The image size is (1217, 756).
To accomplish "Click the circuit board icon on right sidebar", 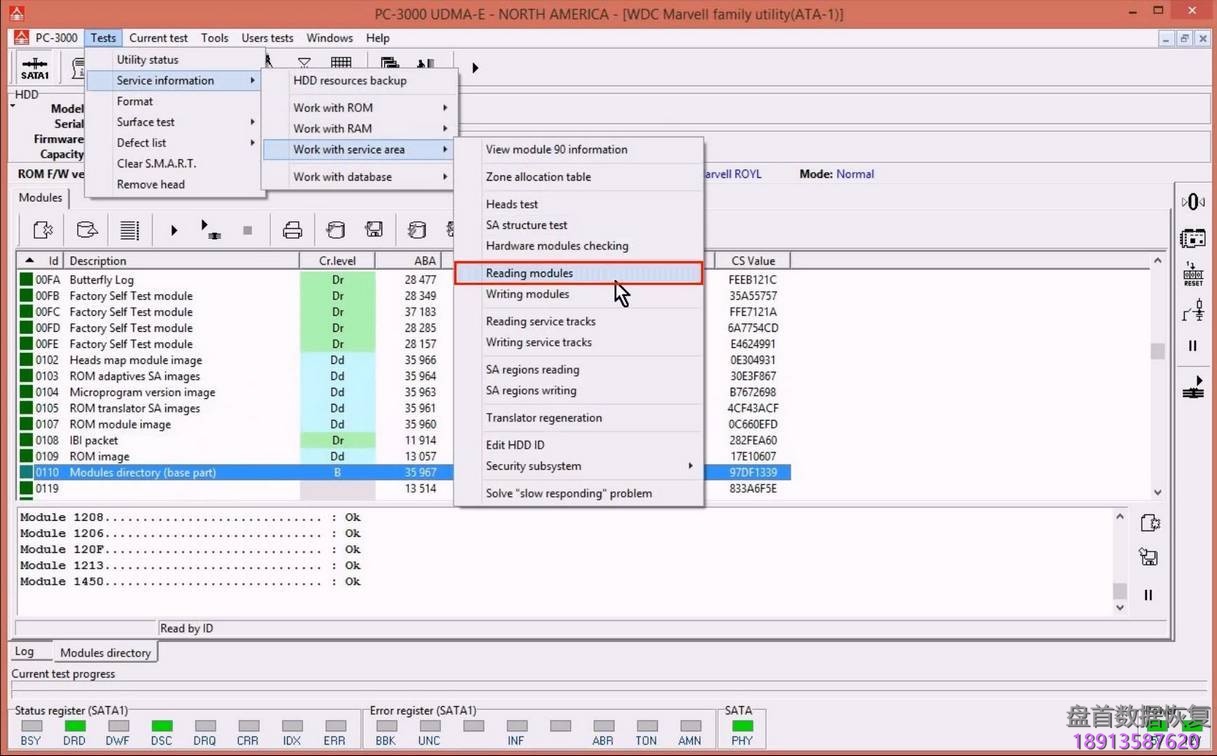I will click(x=1193, y=239).
